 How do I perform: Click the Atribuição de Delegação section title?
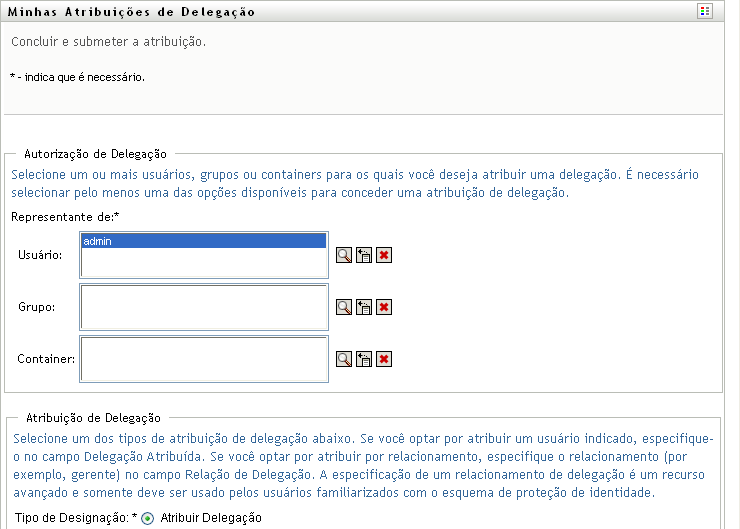93,418
